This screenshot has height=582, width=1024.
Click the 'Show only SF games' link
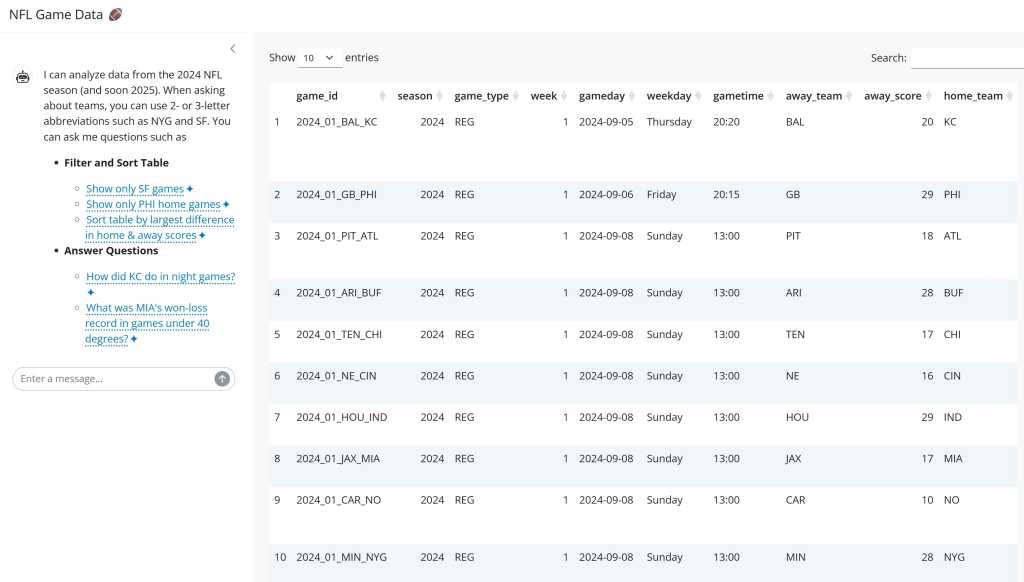tap(133, 188)
